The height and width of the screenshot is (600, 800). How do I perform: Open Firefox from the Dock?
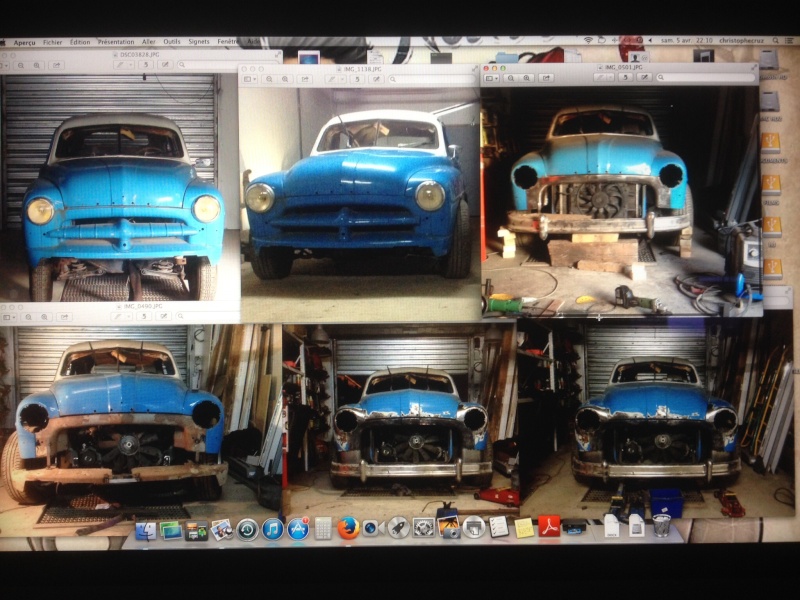[x=348, y=528]
